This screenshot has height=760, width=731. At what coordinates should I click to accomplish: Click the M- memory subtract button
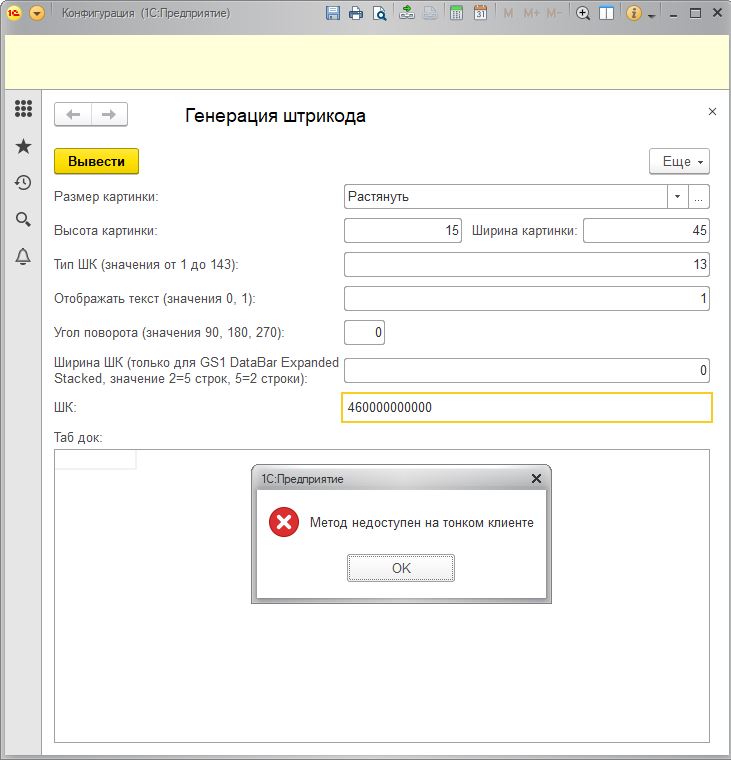point(554,13)
